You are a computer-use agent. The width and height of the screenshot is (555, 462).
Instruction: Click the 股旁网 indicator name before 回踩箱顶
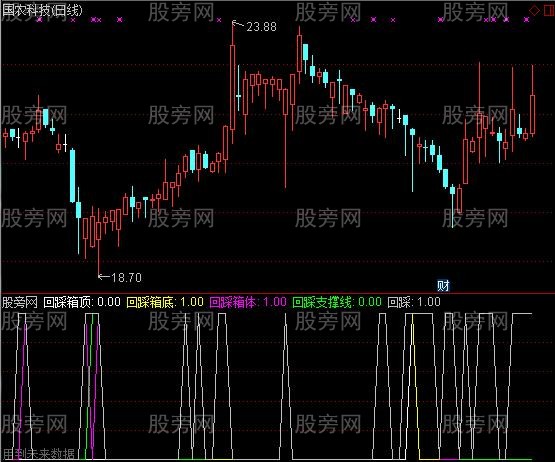coord(19,302)
